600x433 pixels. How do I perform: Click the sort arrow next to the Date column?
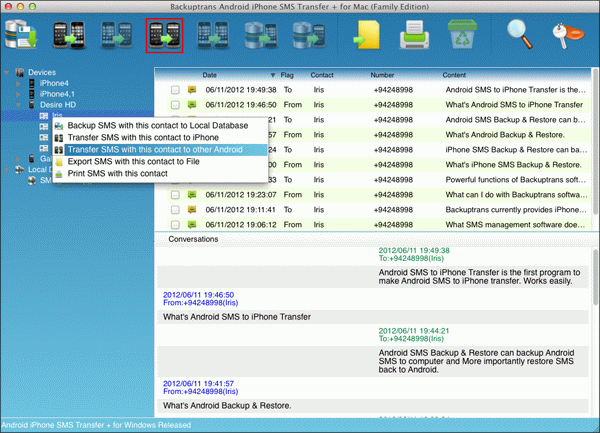[x=273, y=75]
